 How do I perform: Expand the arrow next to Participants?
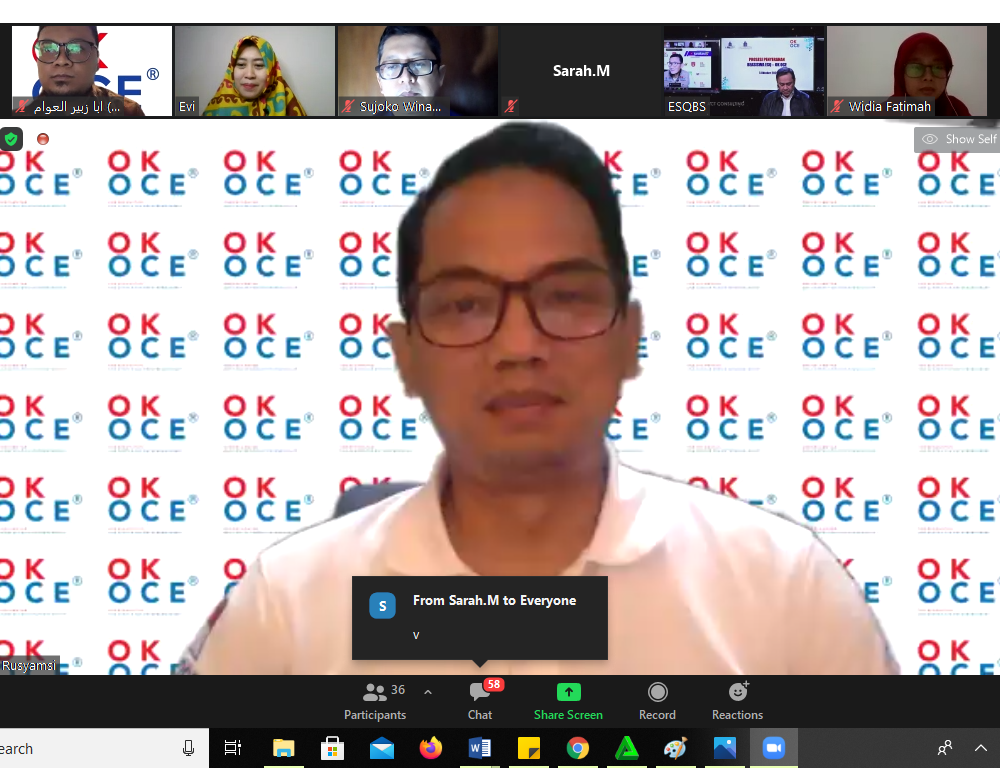pyautogui.click(x=428, y=691)
